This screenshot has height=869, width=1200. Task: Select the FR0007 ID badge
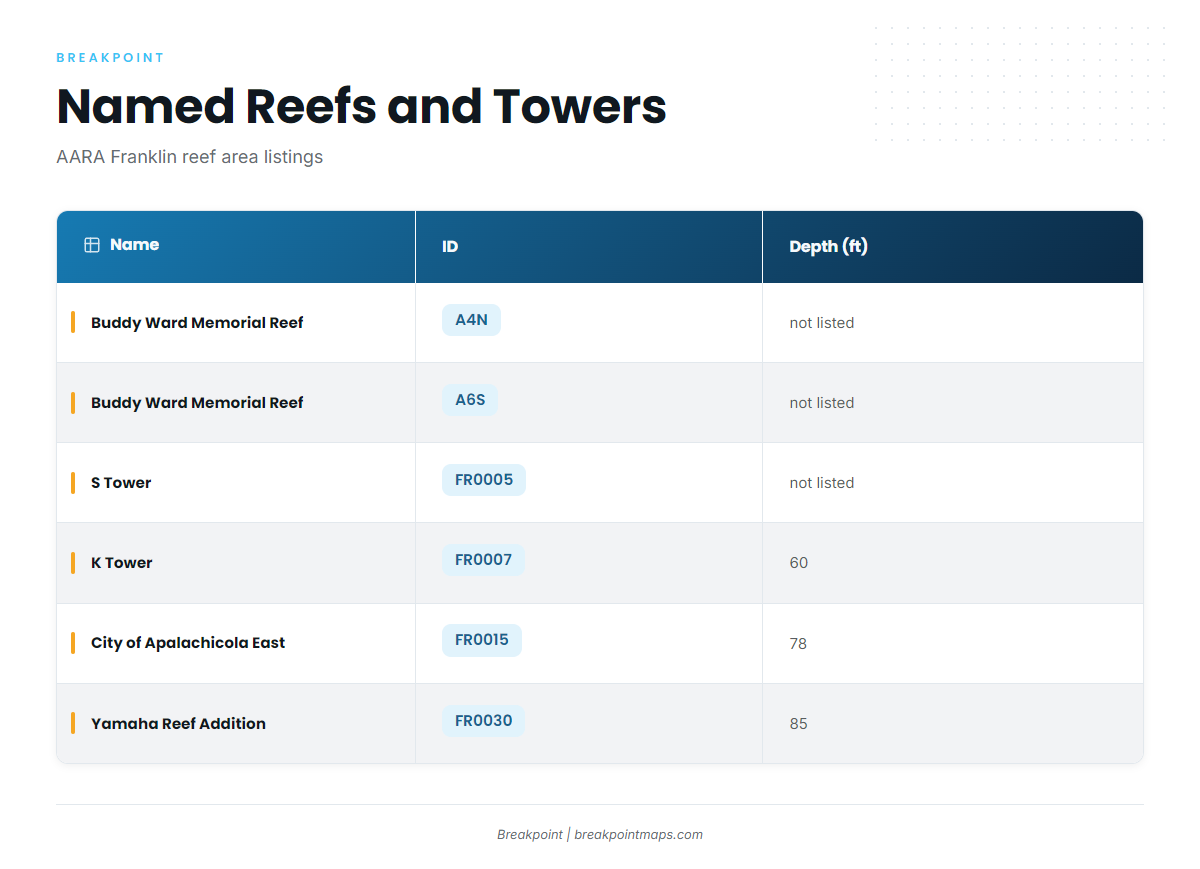[483, 560]
